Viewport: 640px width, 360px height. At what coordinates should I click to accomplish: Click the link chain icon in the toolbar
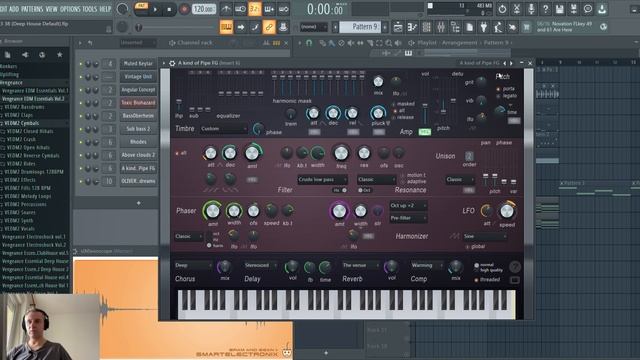point(269,27)
